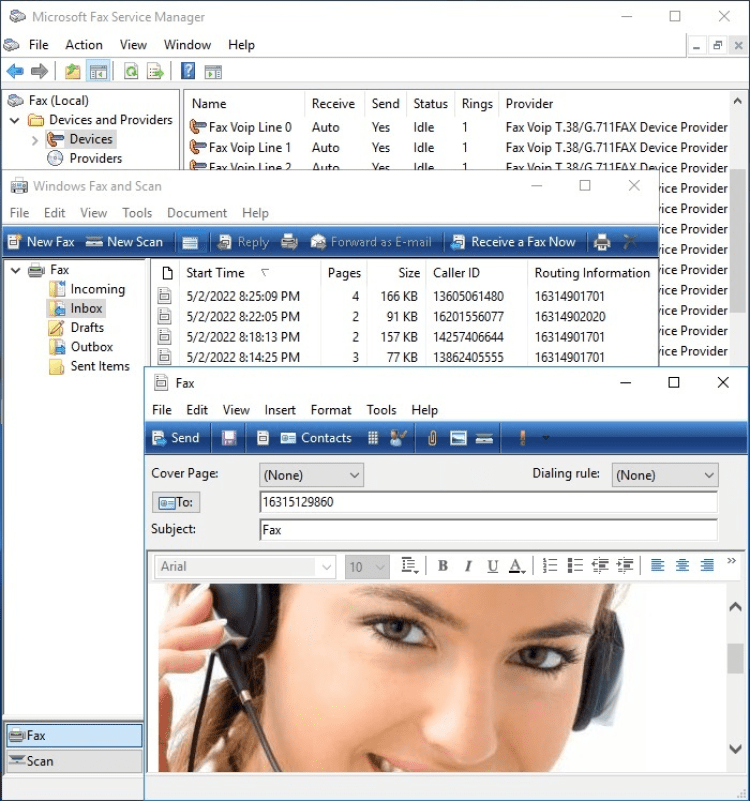This screenshot has width=750, height=801.
Task: Open the paragraph style dropdown icon
Action: pyautogui.click(x=410, y=566)
